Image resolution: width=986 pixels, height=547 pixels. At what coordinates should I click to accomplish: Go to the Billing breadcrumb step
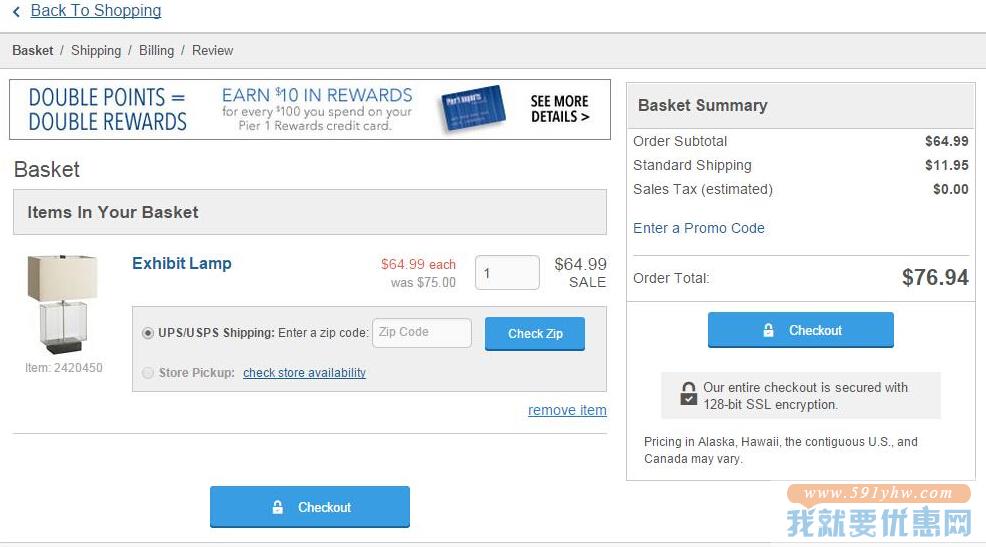tap(157, 50)
